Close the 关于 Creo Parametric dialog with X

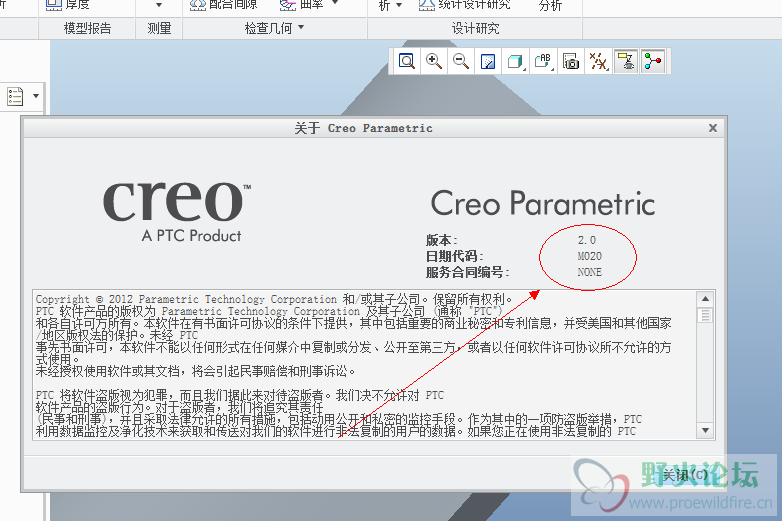[x=713, y=128]
